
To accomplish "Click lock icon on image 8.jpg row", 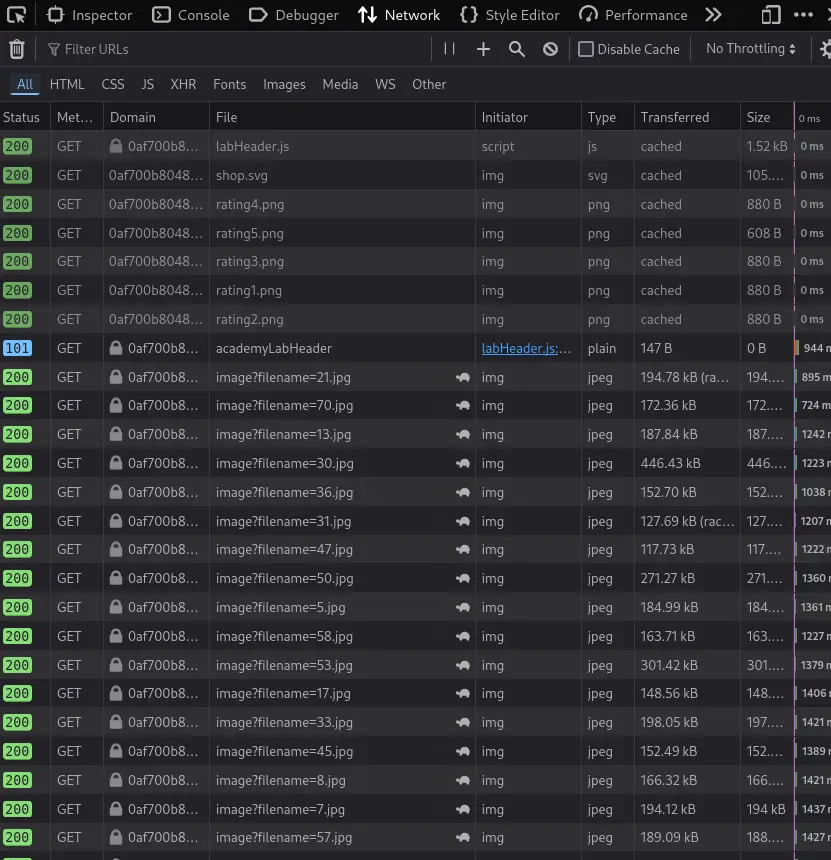I will [x=115, y=779].
